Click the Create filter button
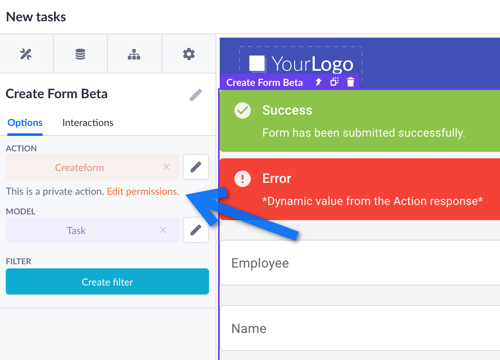This screenshot has width=500, height=360. click(107, 282)
